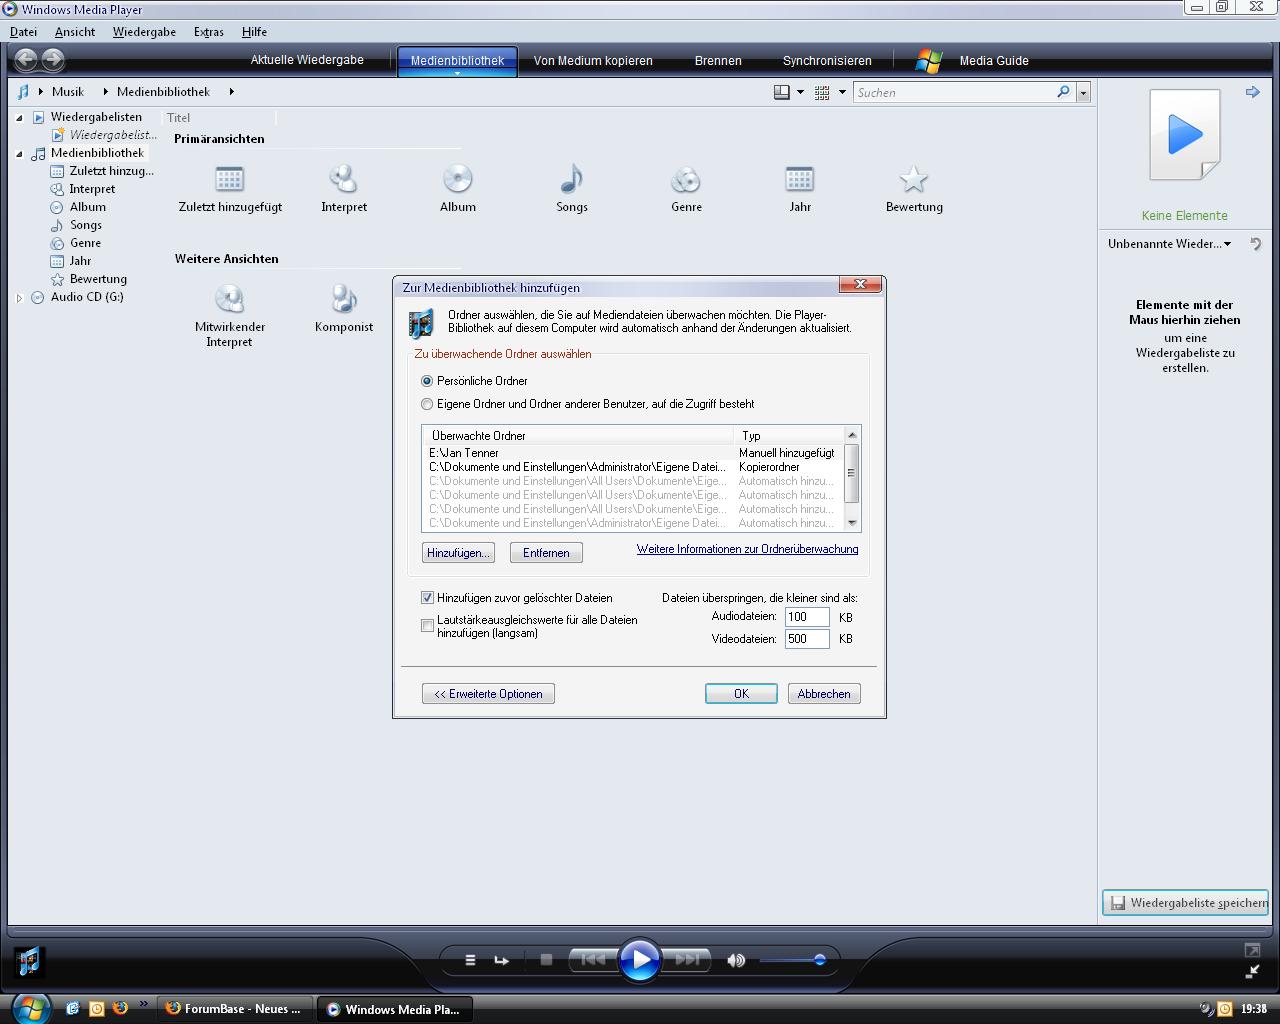Open the Mitwirkender Interpret icon

(229, 299)
